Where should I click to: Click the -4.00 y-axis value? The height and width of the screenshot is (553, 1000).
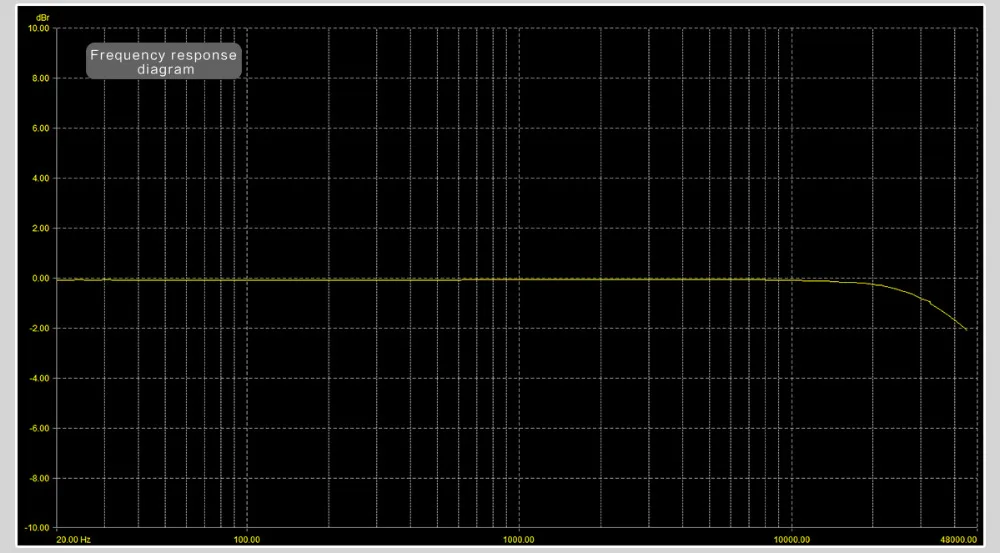[40, 378]
